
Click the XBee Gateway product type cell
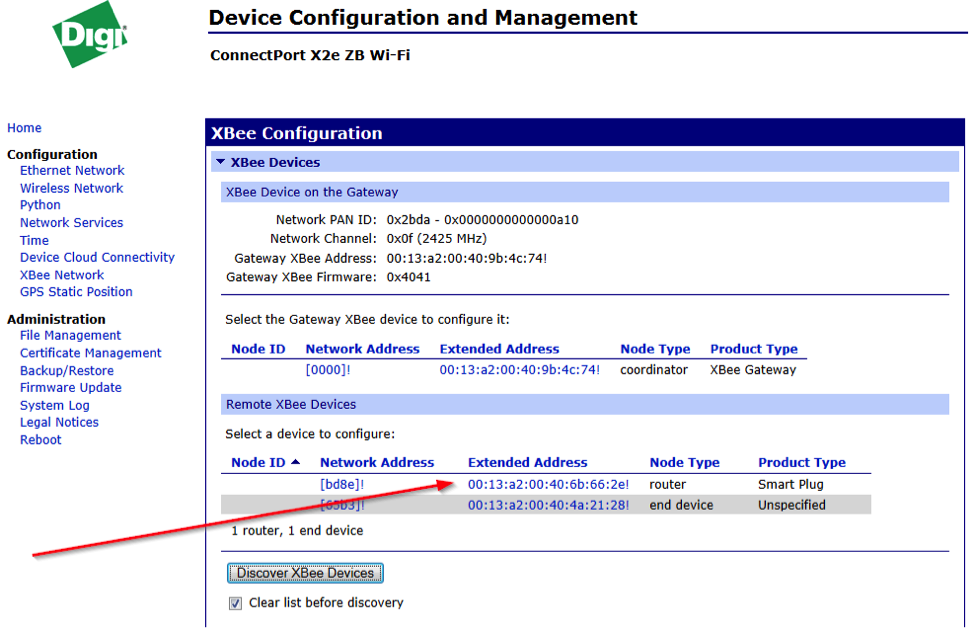click(753, 369)
